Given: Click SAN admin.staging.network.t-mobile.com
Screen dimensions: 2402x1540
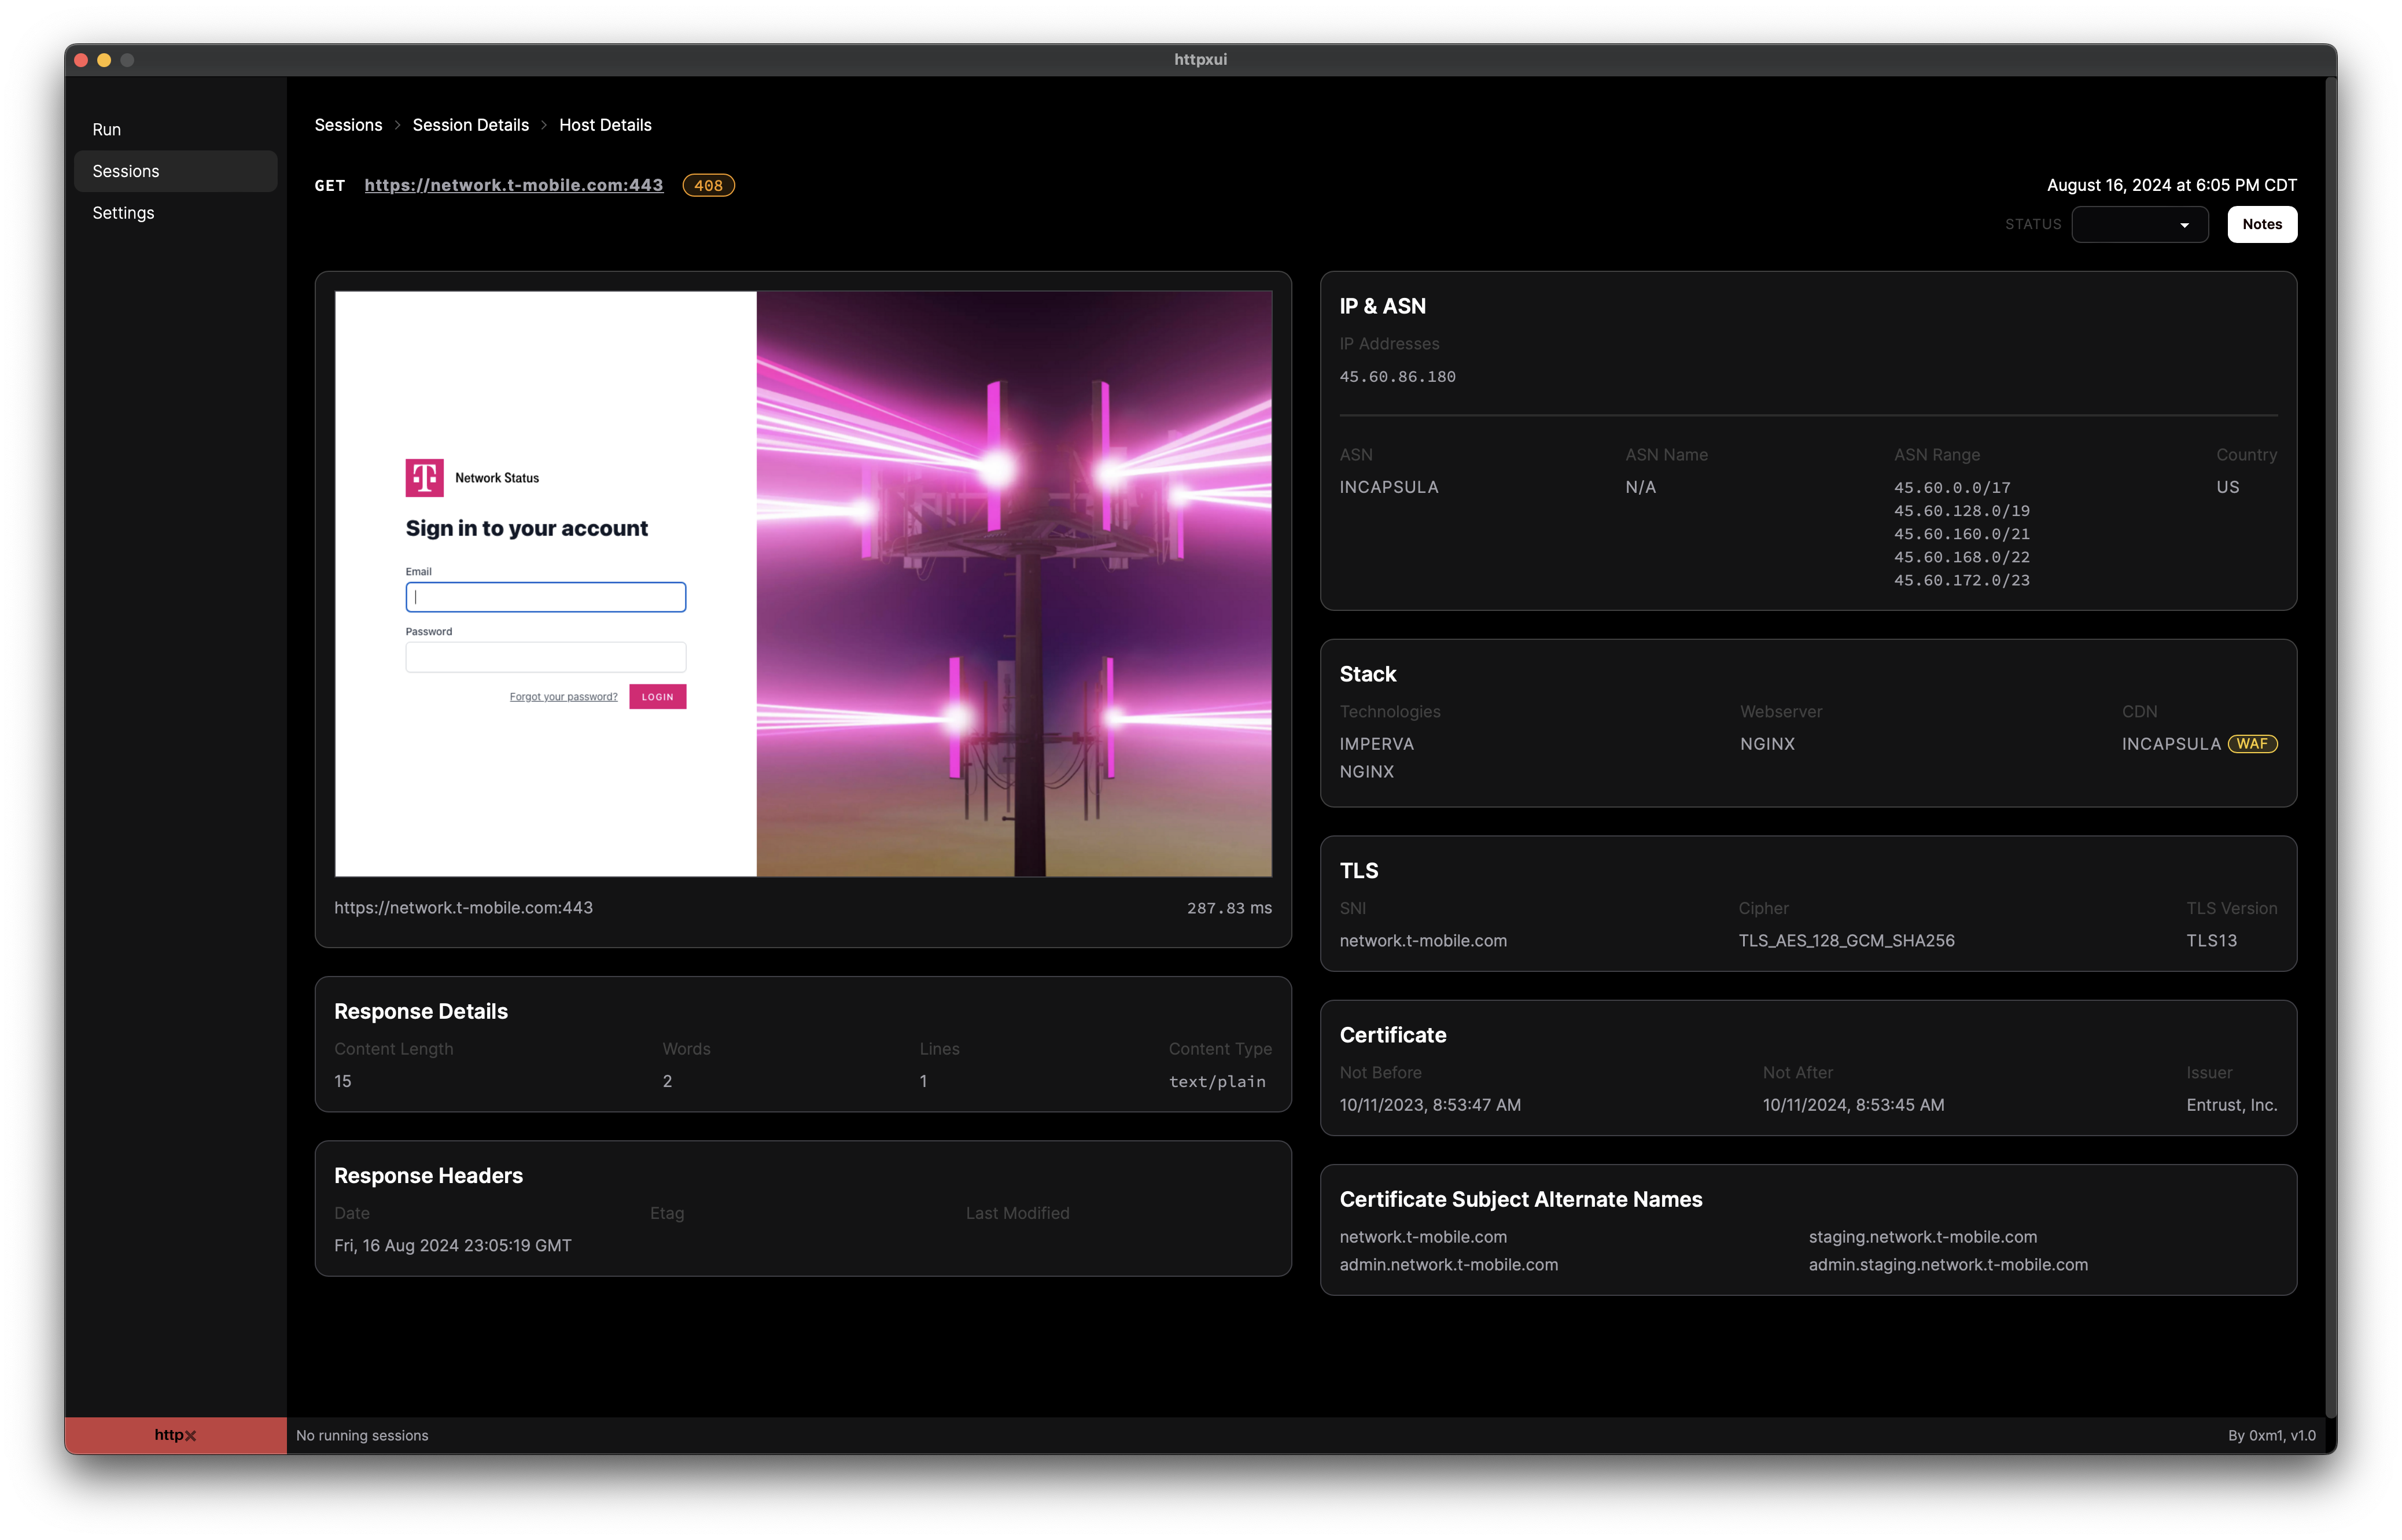Looking at the screenshot, I should click(1948, 1265).
